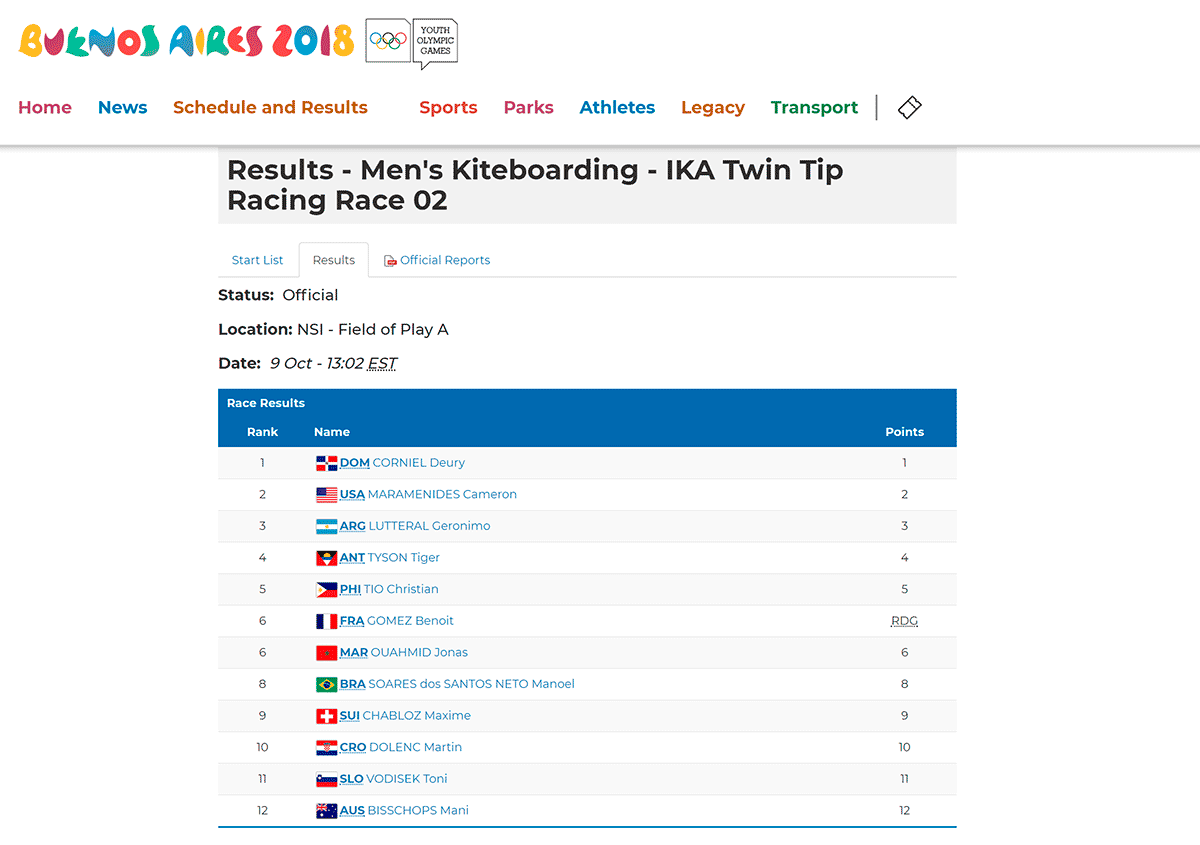Open athlete link MARAMENIDES Cameron

[442, 494]
